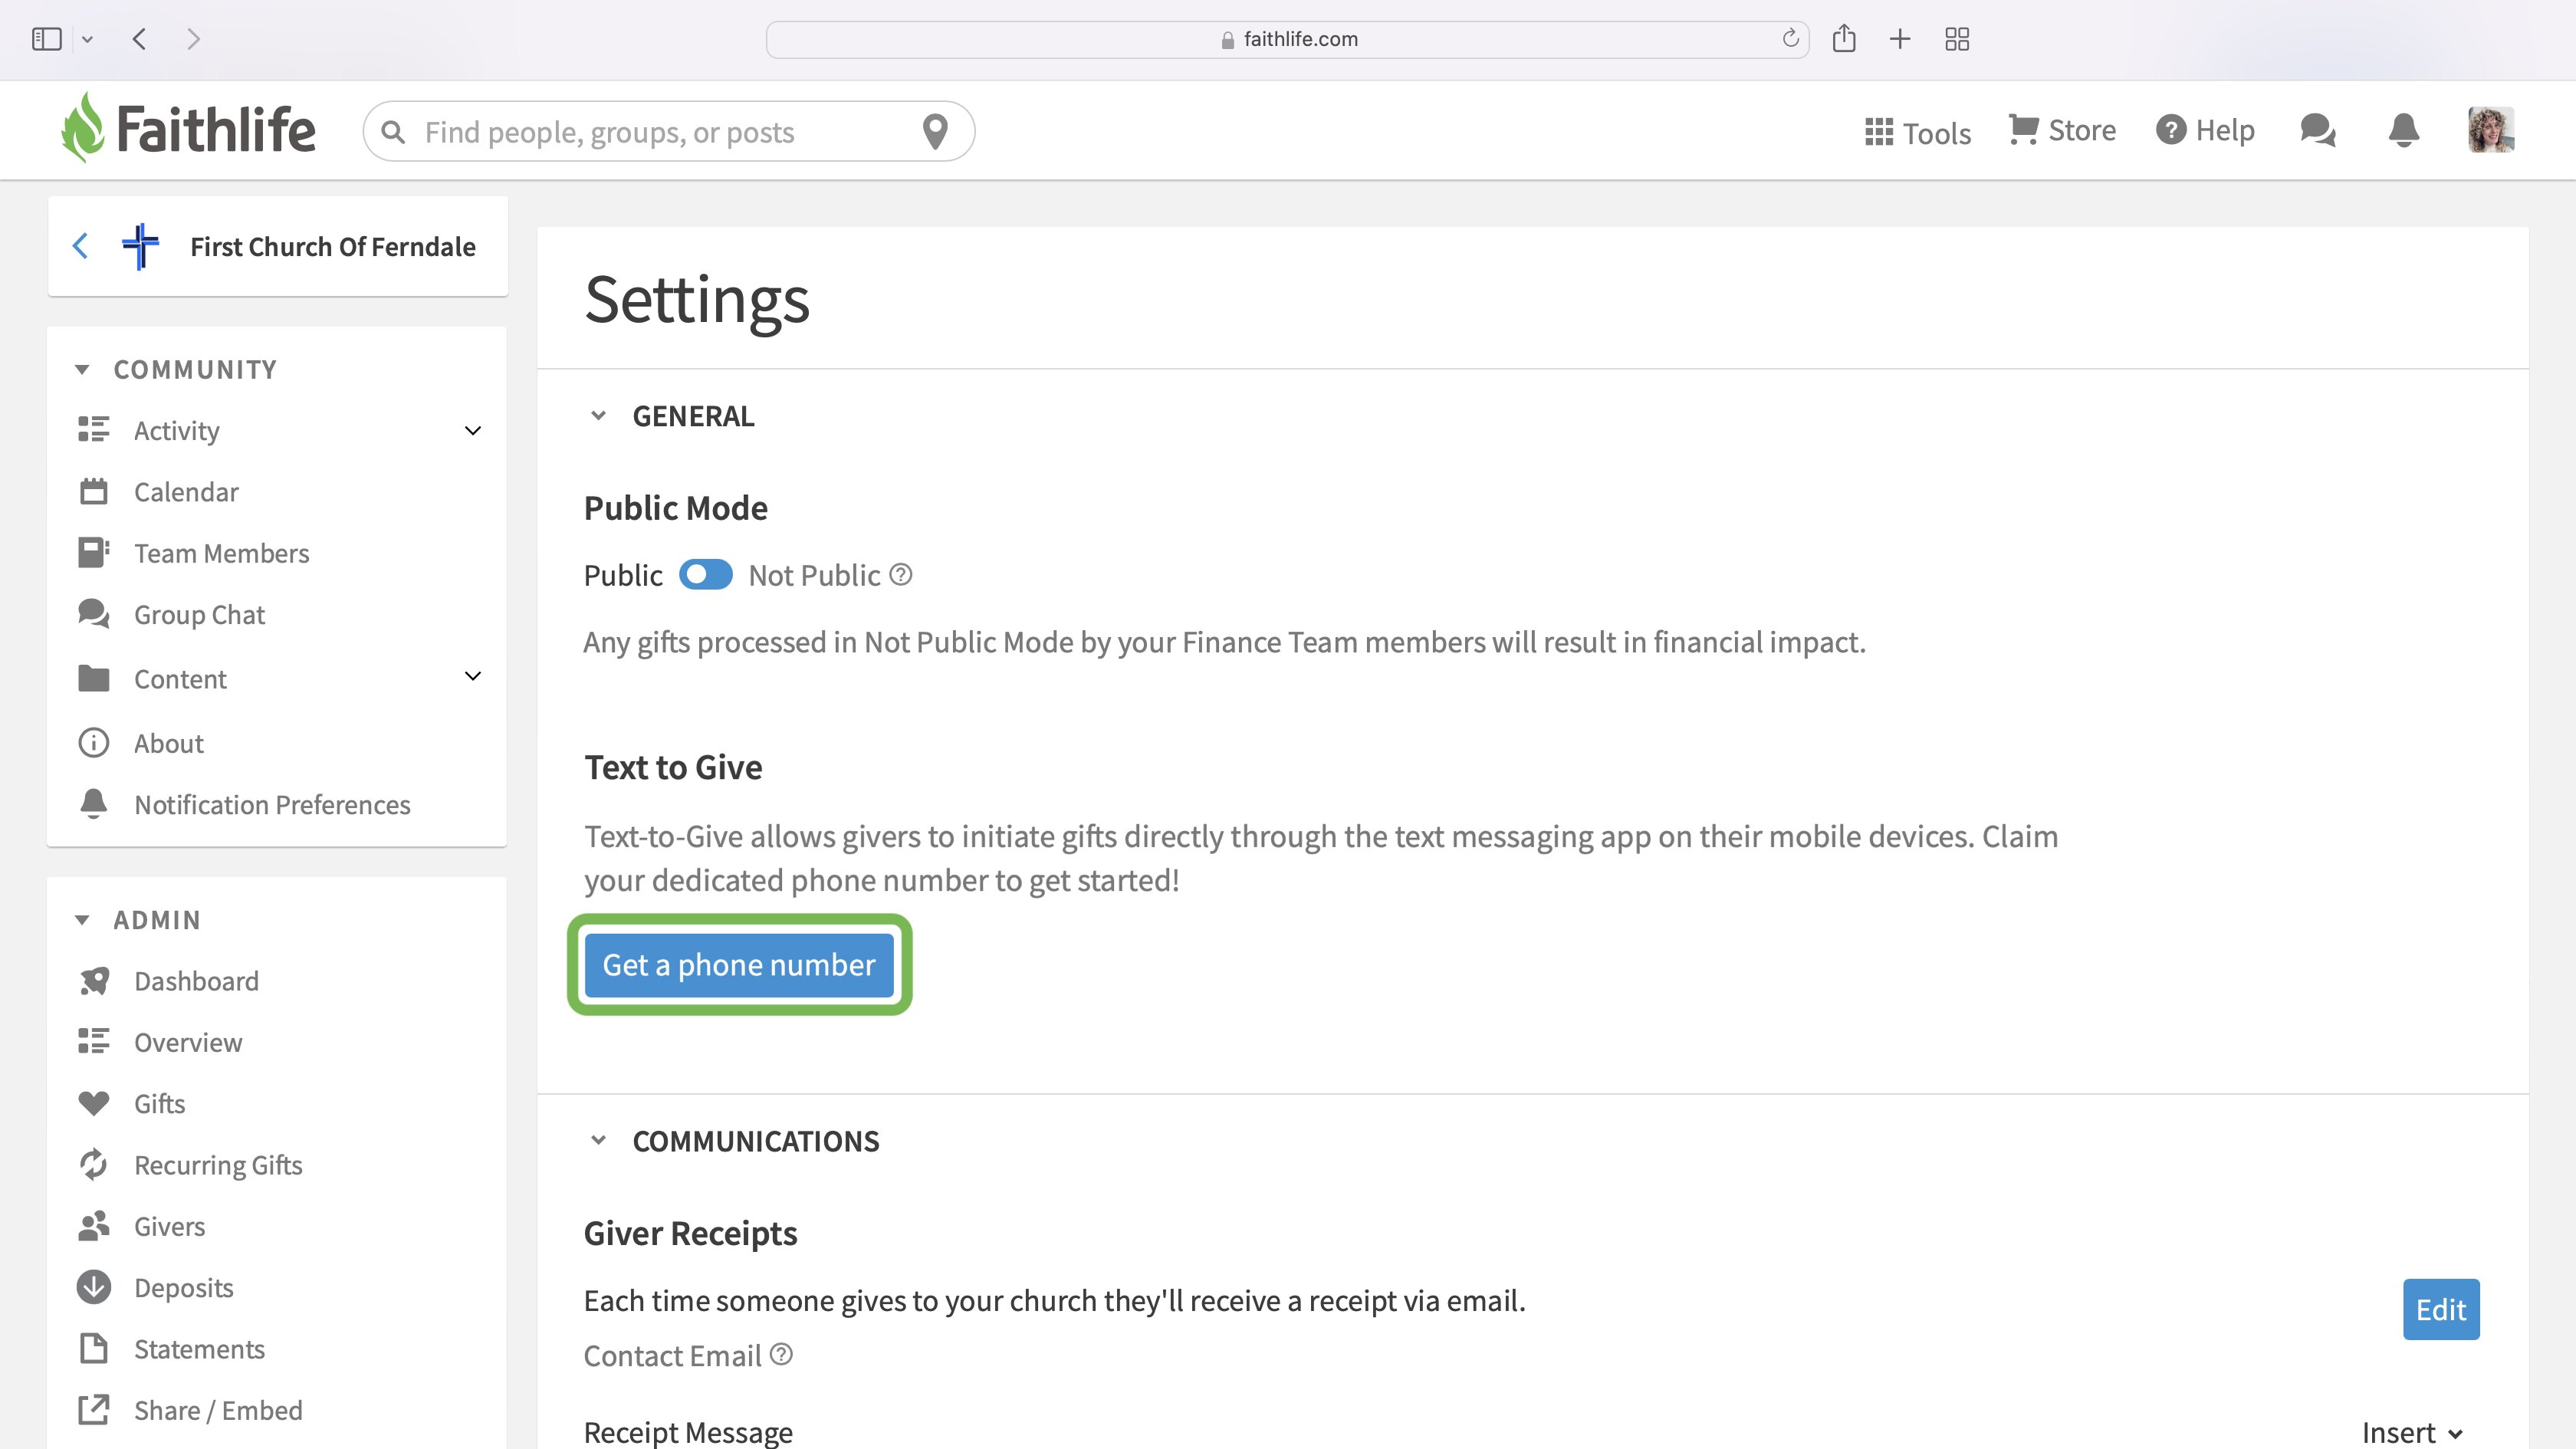Collapse the COMMUNICATIONS settings section
The height and width of the screenshot is (1449, 2576).
[598, 1140]
